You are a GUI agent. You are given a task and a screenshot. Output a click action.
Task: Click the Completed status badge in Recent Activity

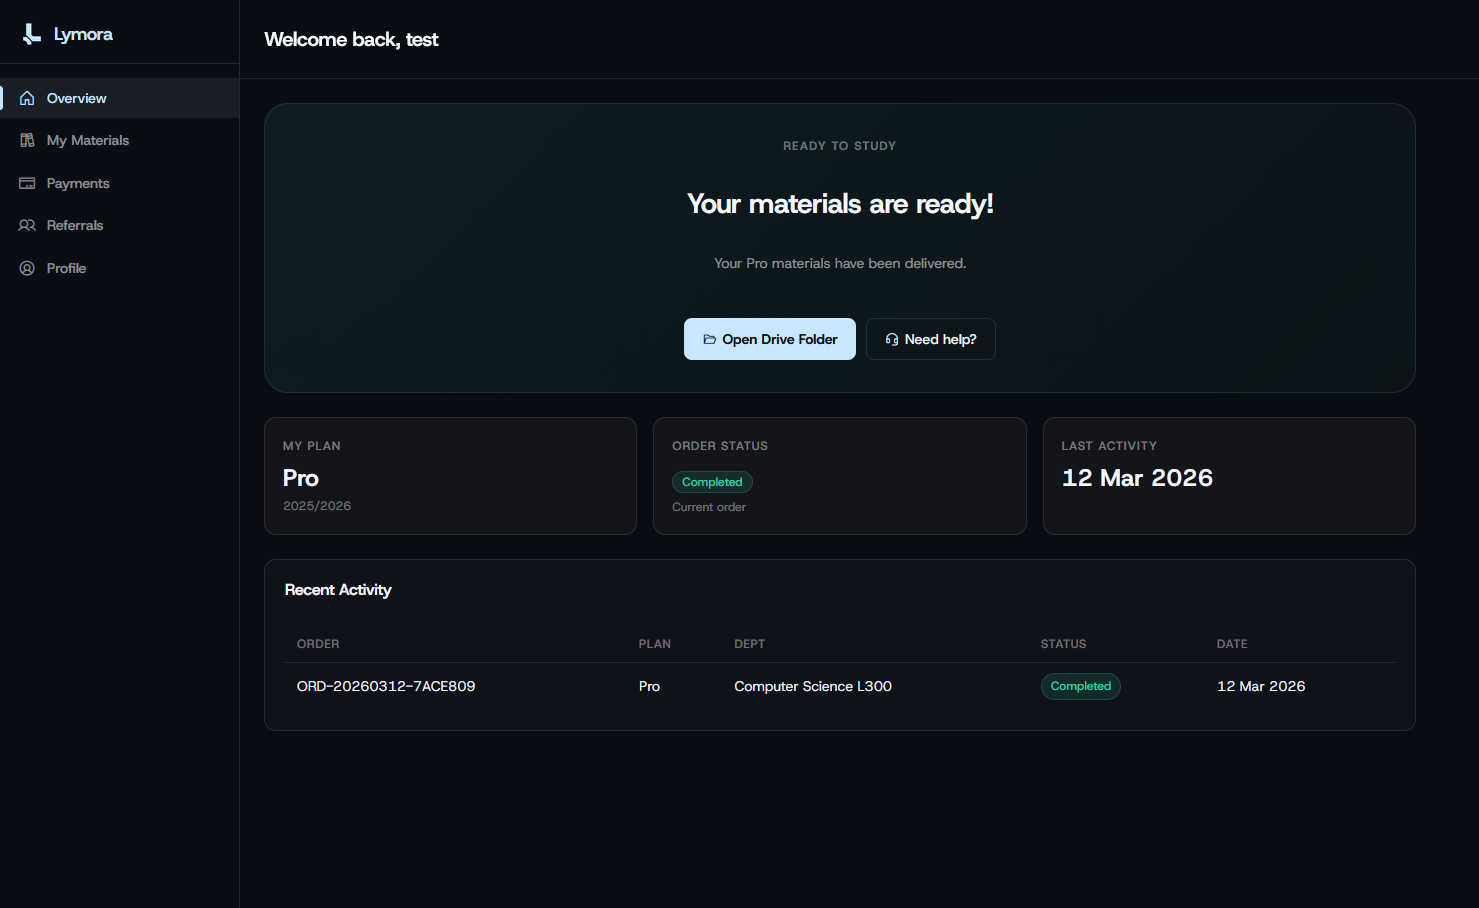pyautogui.click(x=1081, y=686)
